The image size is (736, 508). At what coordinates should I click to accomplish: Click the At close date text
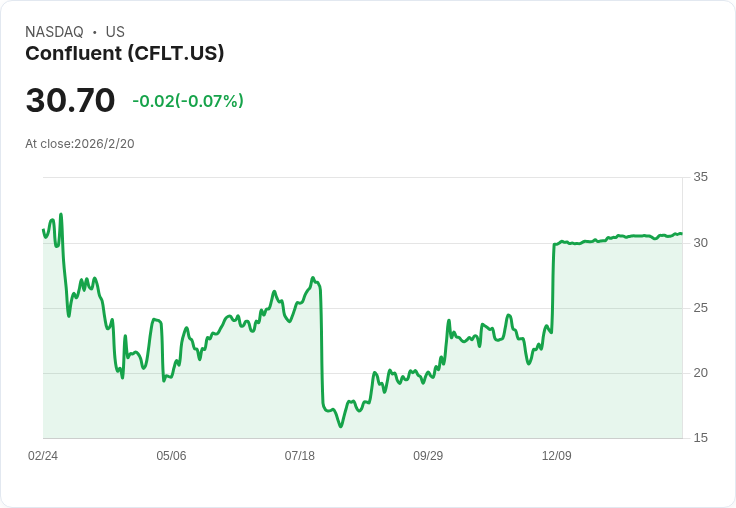click(80, 144)
